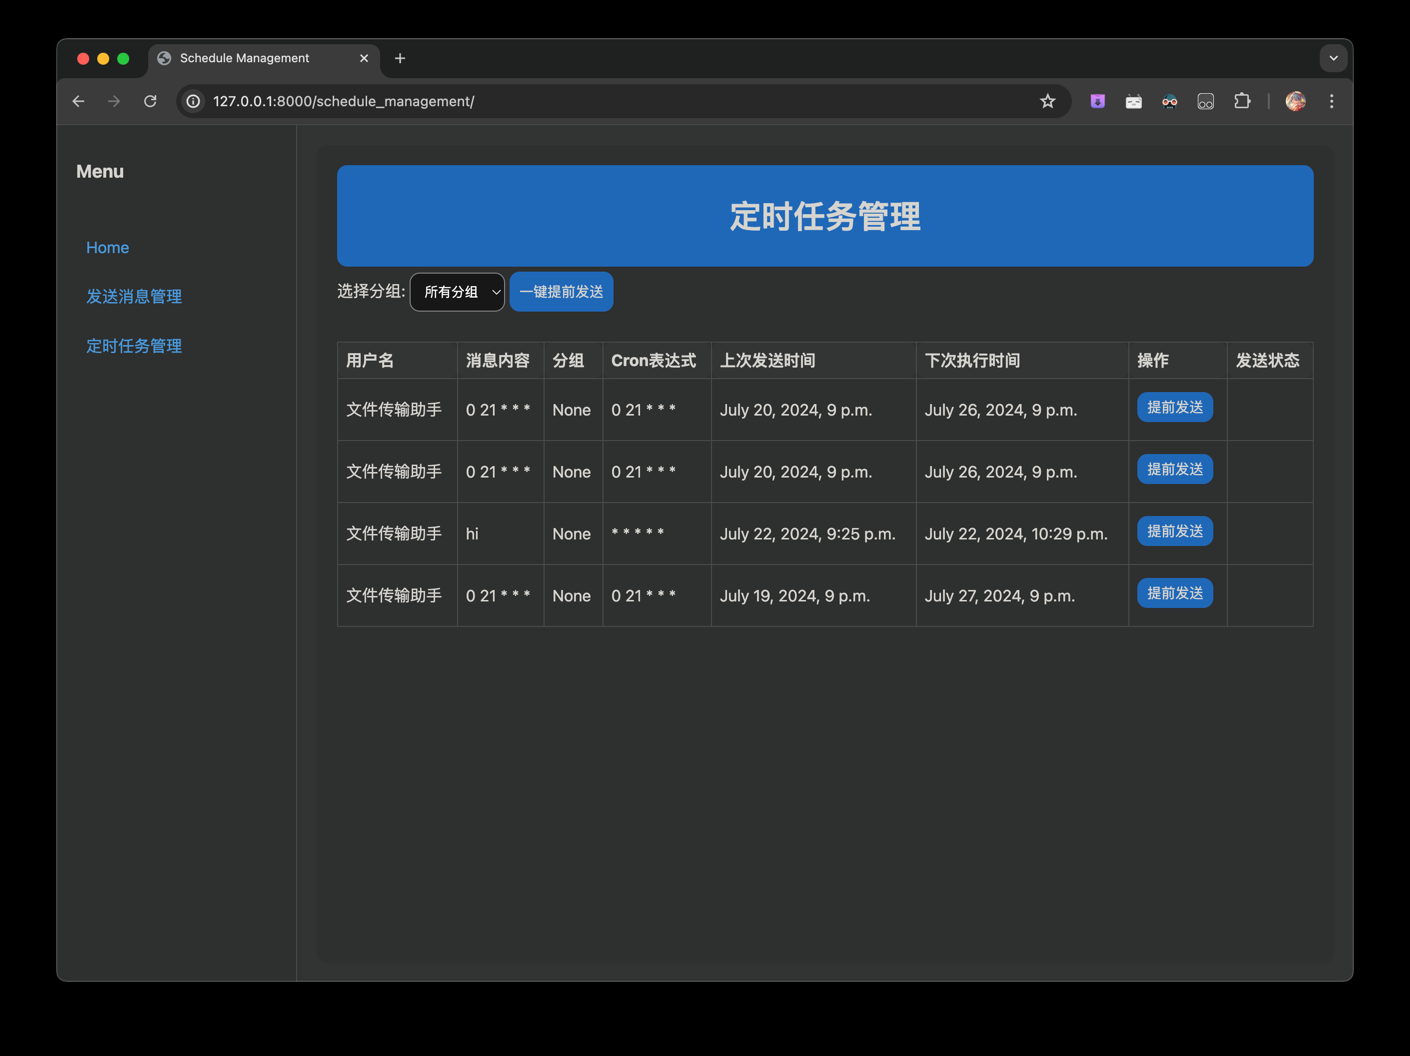Bookmark this page with the star icon
The width and height of the screenshot is (1410, 1056).
click(1047, 101)
